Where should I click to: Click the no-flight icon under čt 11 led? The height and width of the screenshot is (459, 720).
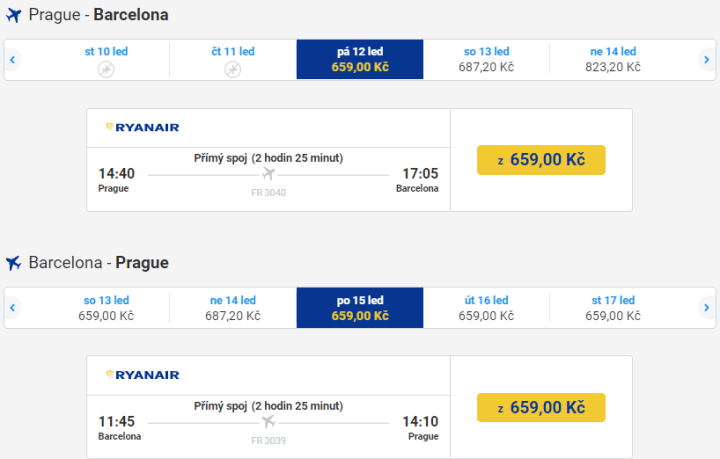coord(233,69)
